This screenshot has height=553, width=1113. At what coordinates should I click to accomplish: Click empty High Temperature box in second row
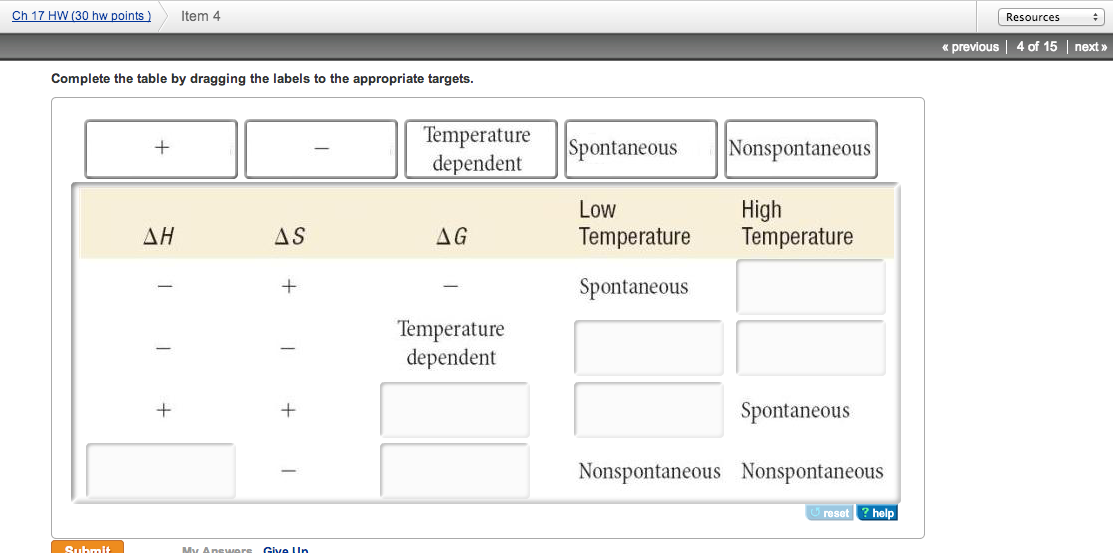click(811, 348)
